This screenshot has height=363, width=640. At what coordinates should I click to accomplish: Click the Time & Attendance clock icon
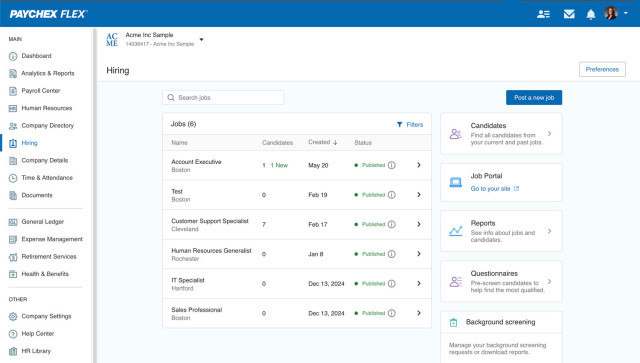pos(13,178)
